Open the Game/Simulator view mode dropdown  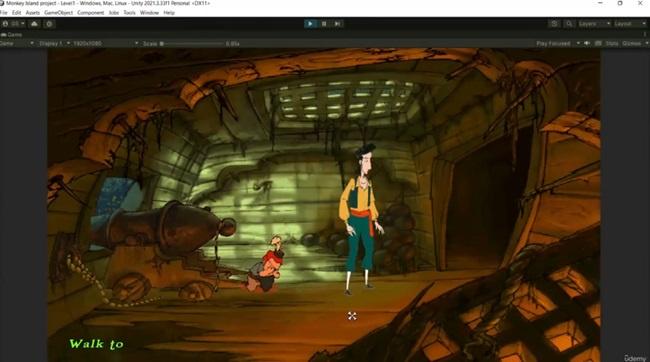point(17,44)
